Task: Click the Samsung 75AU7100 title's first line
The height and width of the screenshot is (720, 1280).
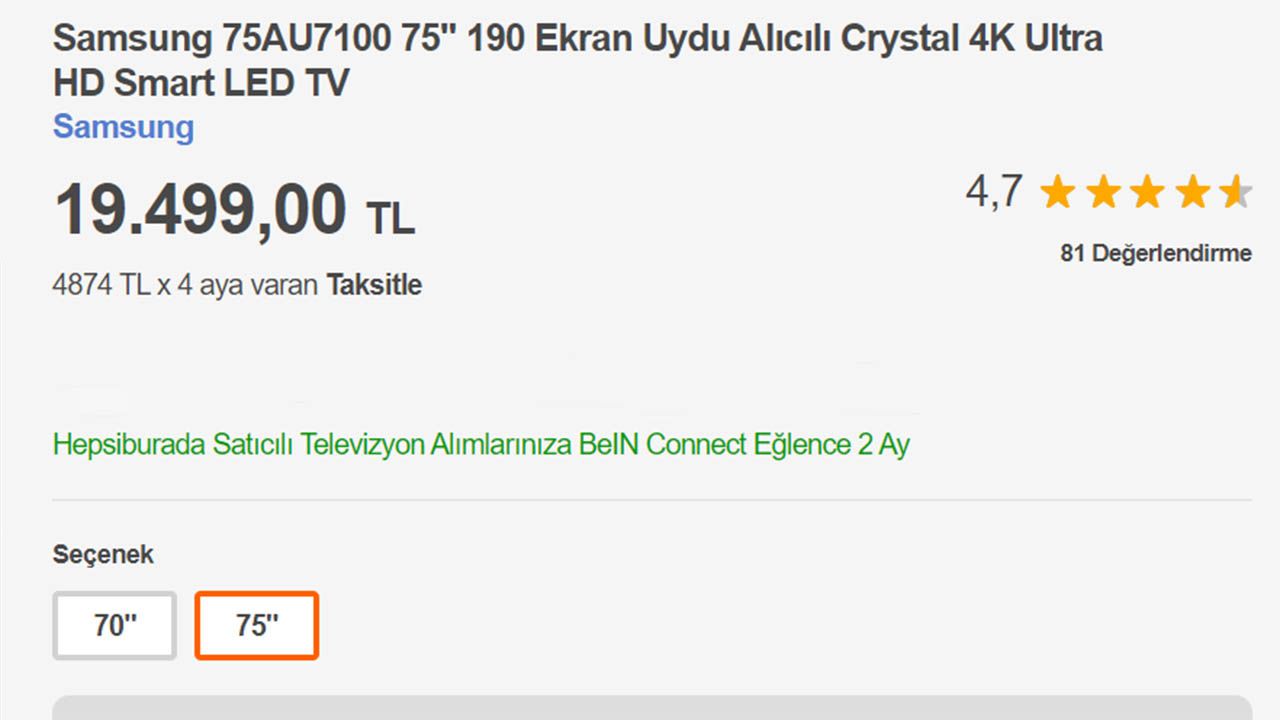Action: pos(577,39)
